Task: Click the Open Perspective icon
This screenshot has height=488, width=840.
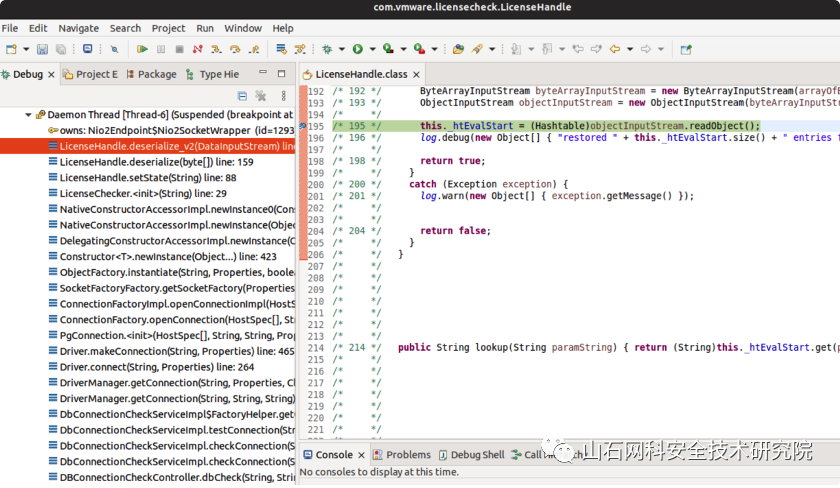Action: 686,50
